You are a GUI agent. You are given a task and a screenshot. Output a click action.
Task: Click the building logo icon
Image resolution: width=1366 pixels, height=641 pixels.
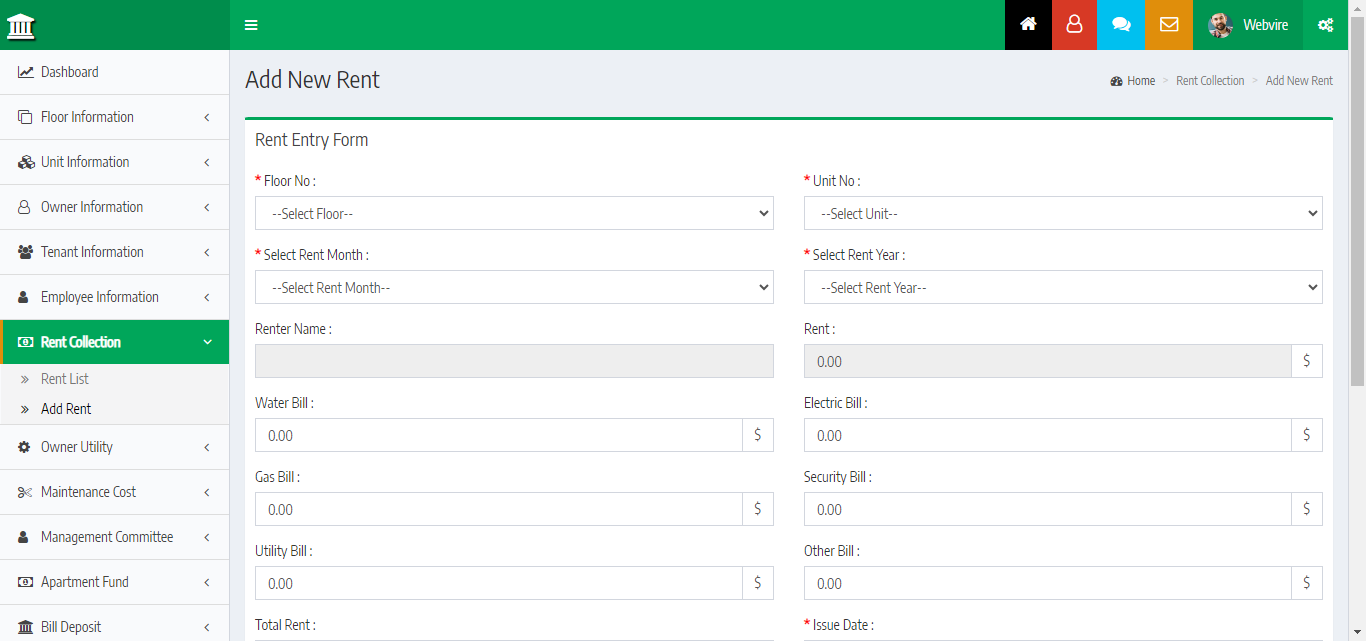click(x=21, y=26)
